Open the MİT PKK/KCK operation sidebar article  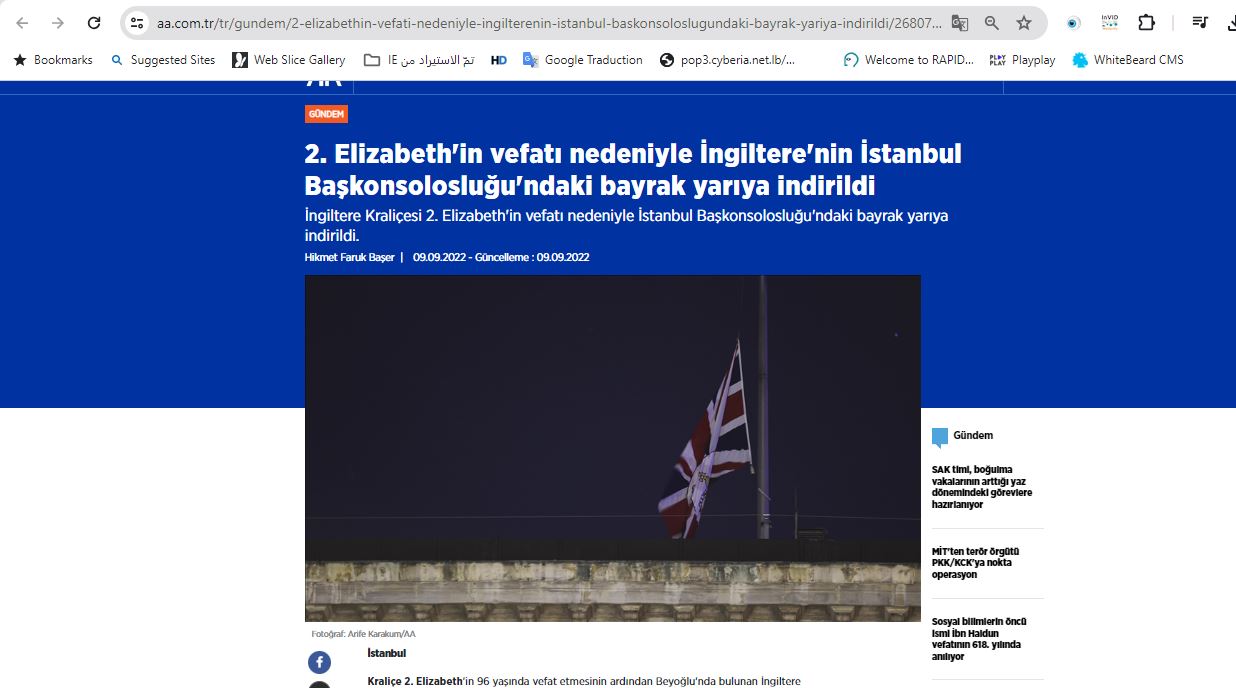(975, 563)
